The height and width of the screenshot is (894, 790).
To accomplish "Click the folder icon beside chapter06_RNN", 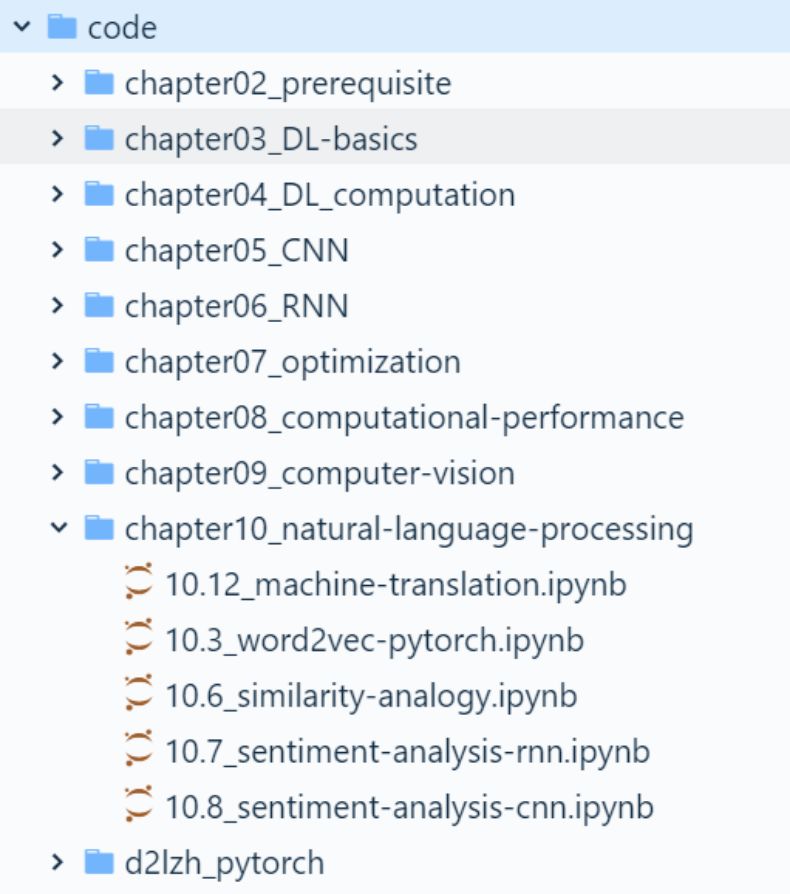I will 99,305.
